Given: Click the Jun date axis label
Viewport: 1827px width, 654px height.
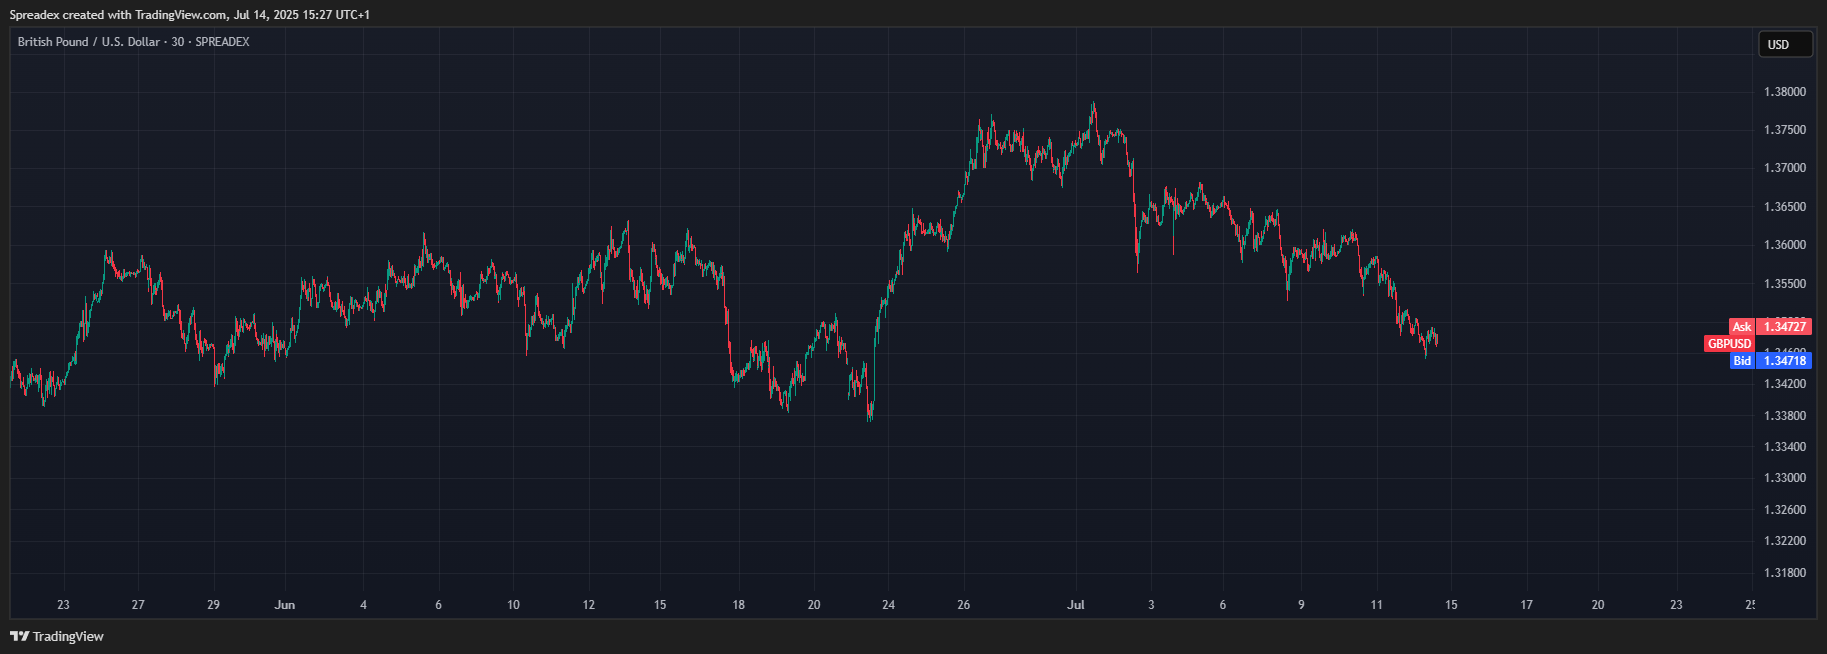Looking at the screenshot, I should pyautogui.click(x=285, y=605).
